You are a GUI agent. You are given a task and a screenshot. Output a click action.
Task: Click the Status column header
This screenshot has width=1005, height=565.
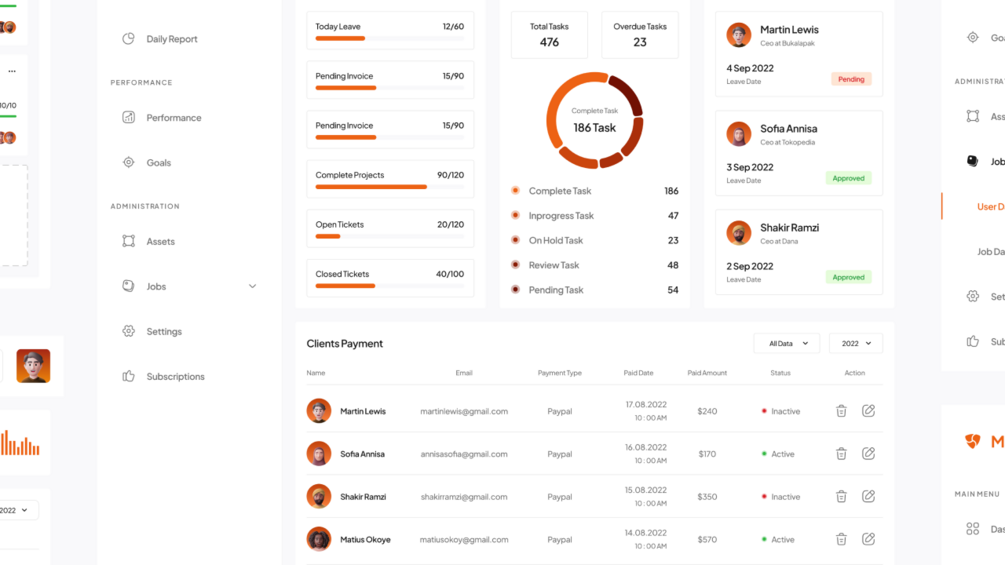[x=780, y=373]
